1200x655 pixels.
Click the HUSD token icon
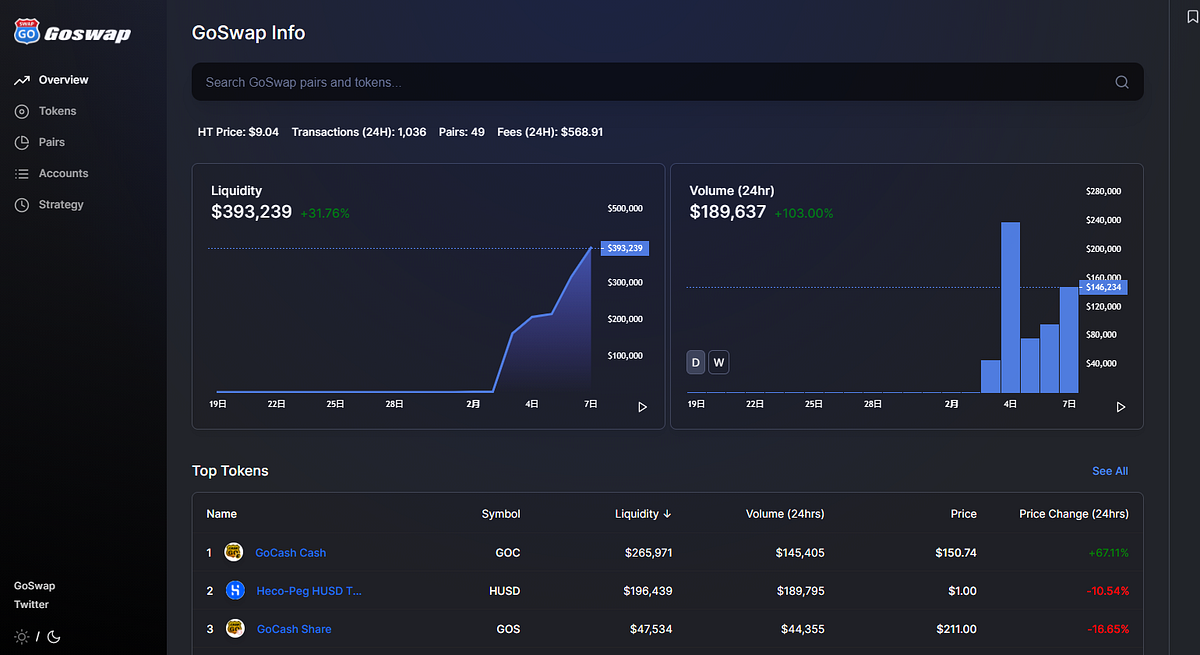235,591
